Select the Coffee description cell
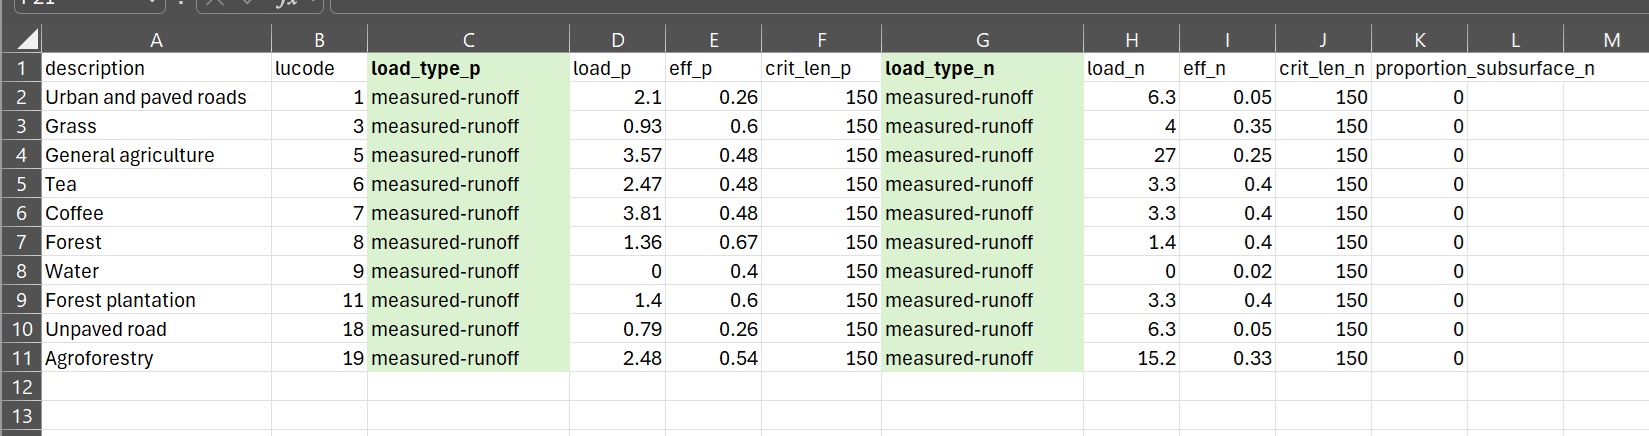Viewport: 1649px width, 436px height. pos(74,213)
